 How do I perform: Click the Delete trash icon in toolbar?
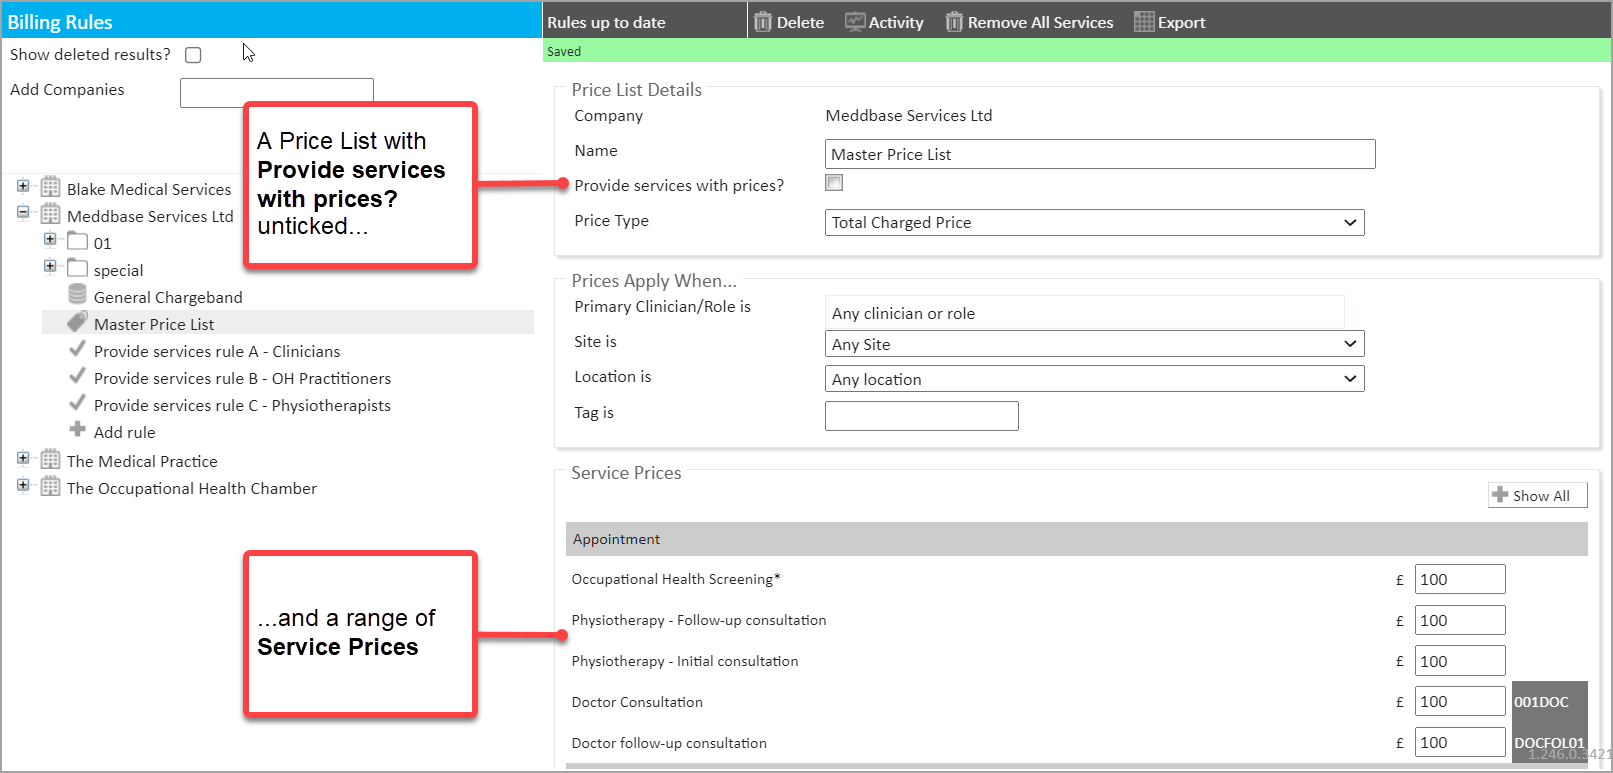(763, 22)
